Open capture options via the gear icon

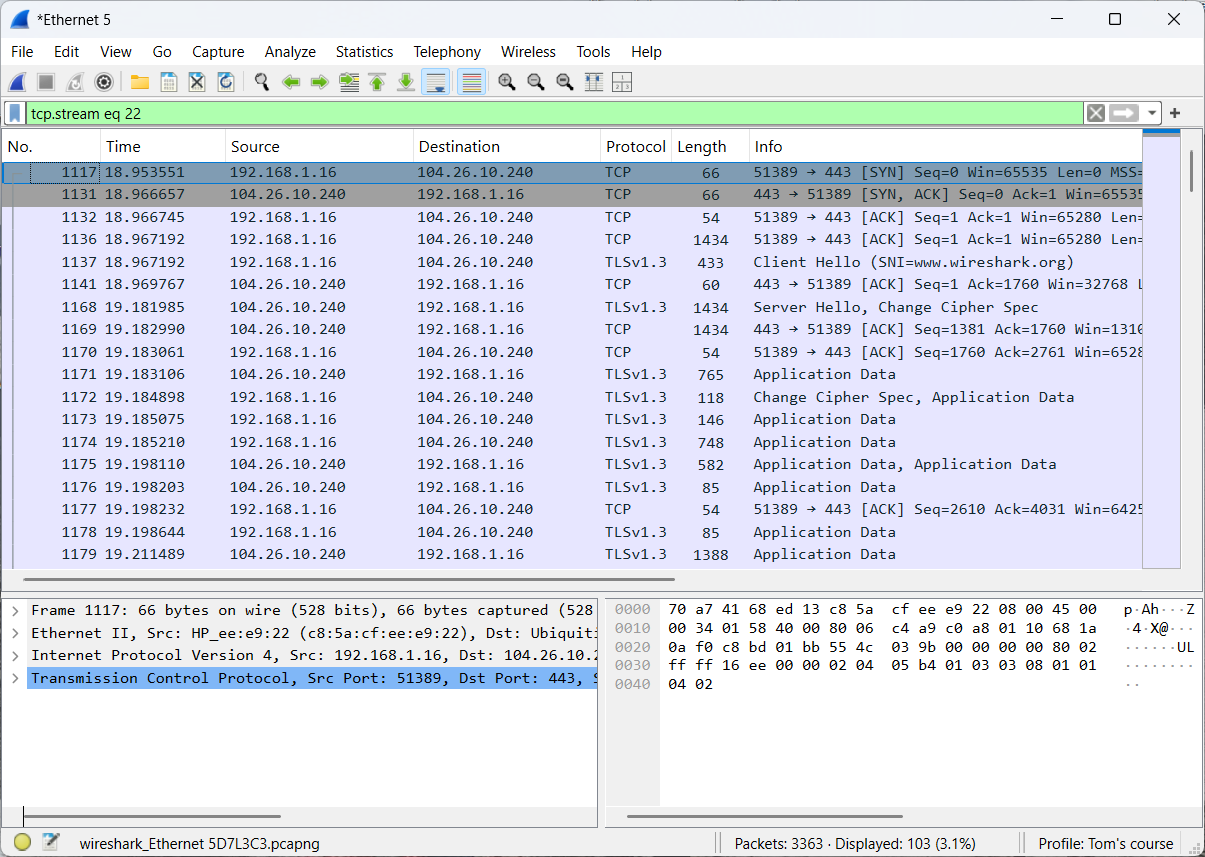point(103,82)
